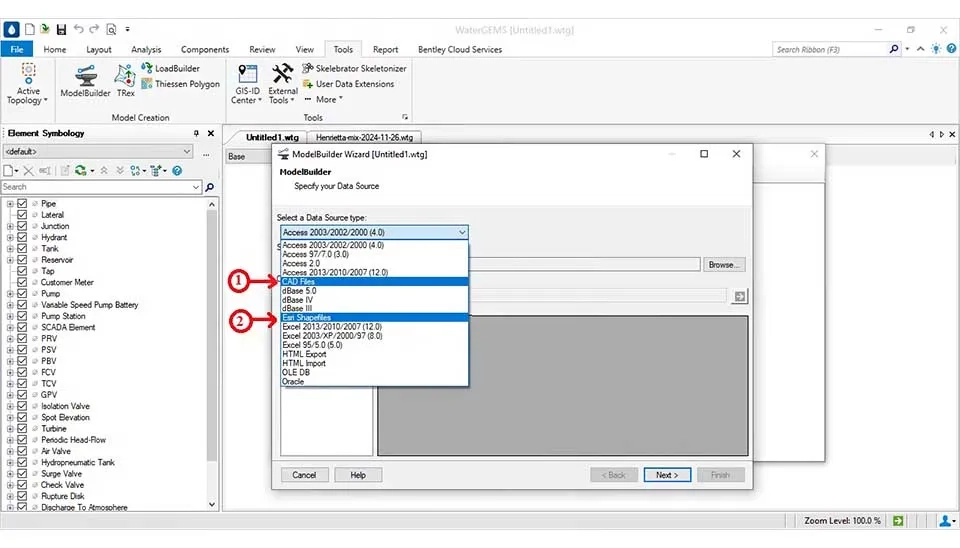Switch to the Home ribbon tab
960x548 pixels.
(x=54, y=50)
